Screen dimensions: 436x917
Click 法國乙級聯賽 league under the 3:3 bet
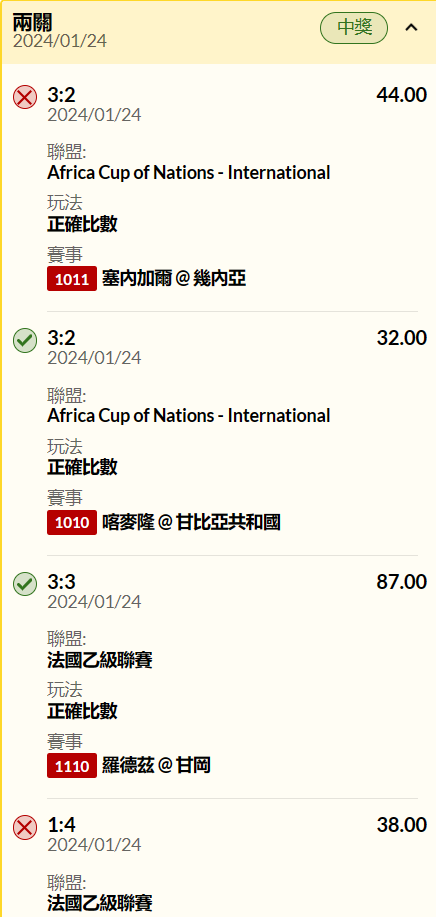100,660
